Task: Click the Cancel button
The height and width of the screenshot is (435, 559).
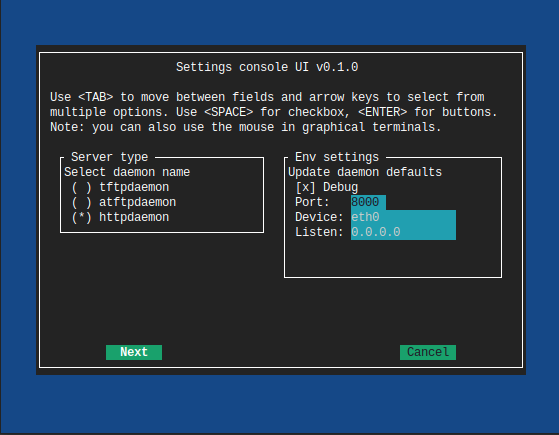Action: coord(428,352)
